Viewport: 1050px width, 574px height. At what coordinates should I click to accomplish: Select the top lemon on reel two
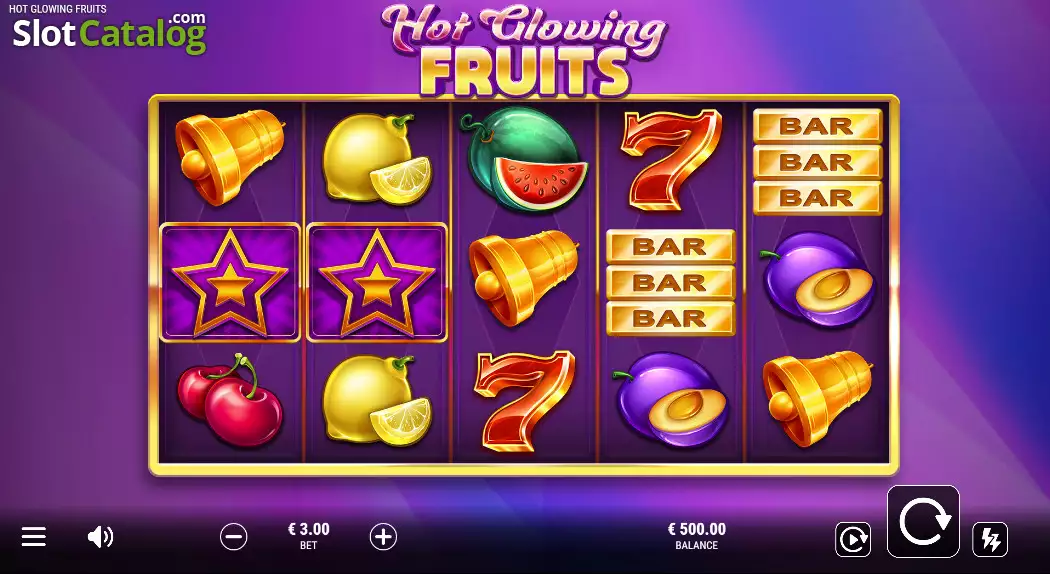(377, 159)
